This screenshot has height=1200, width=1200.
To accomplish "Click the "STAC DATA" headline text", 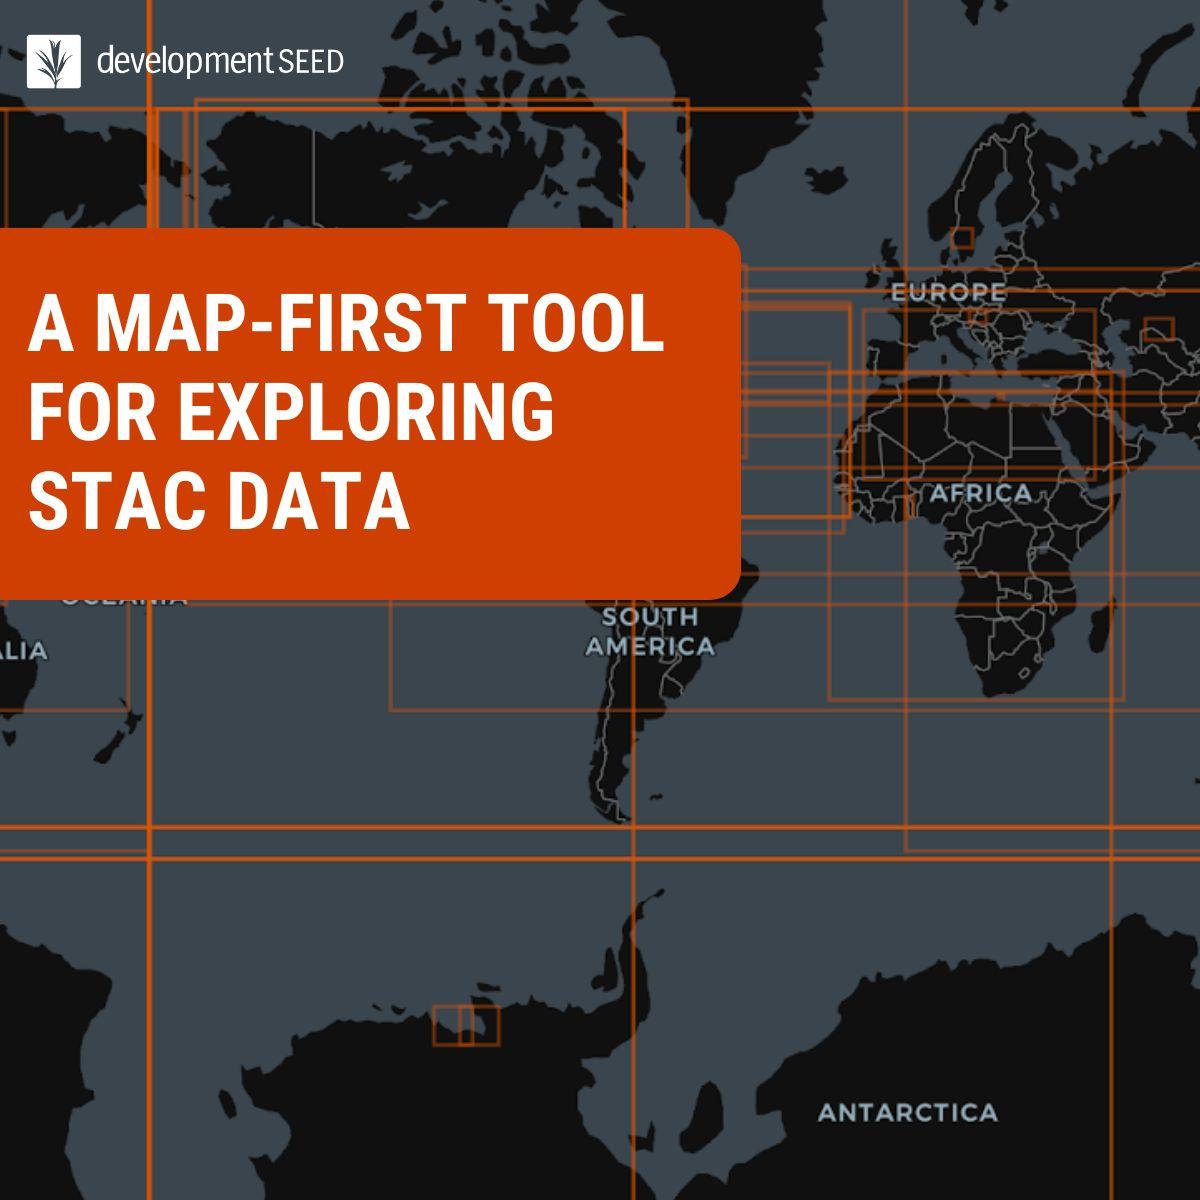I will click(219, 502).
